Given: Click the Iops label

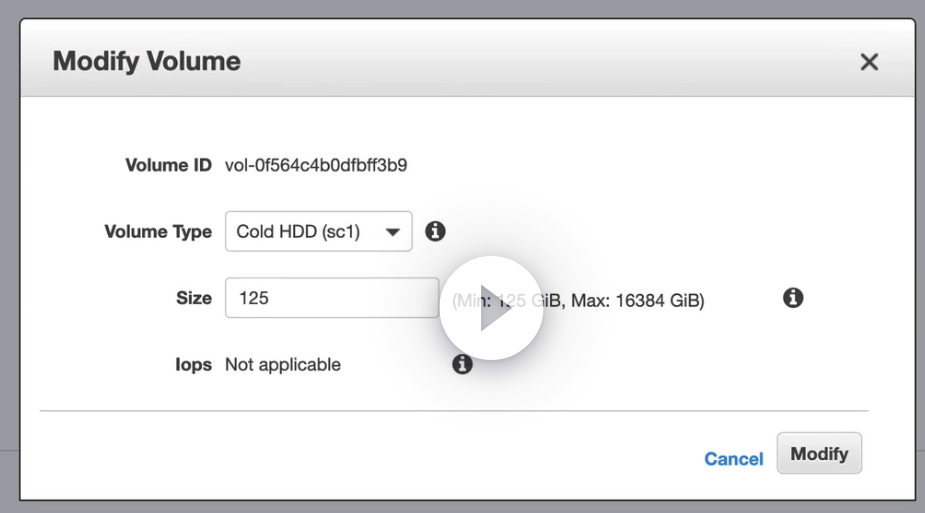Looking at the screenshot, I should click(194, 365).
